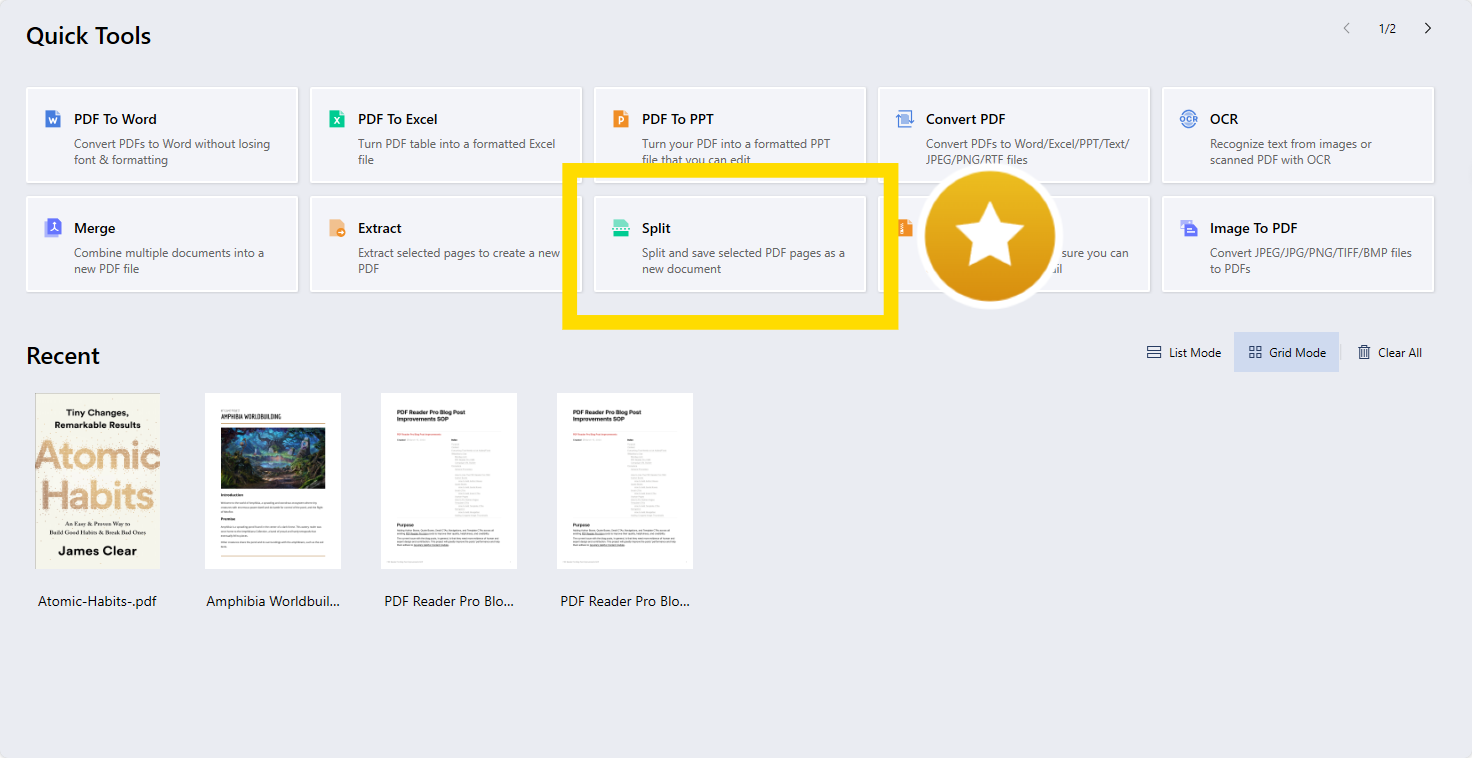Click the Merge tool icon
The width and height of the screenshot is (1472, 758).
(x=53, y=228)
